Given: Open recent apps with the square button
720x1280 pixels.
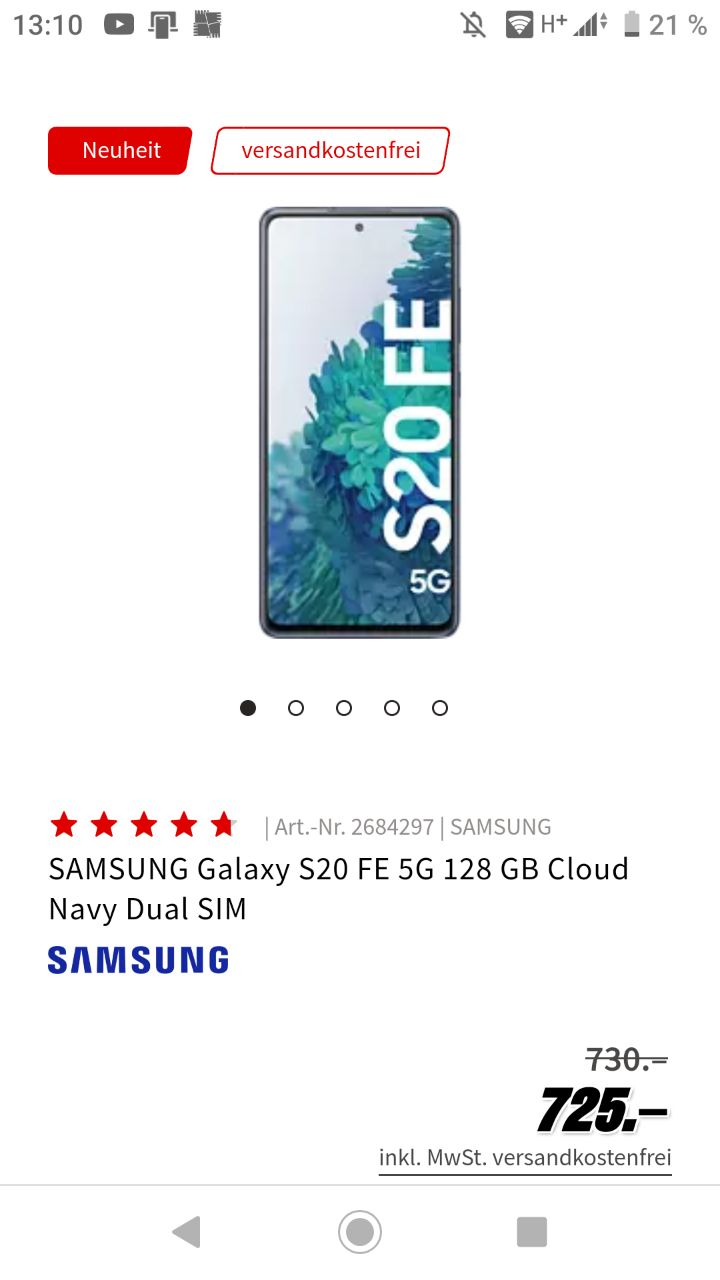Looking at the screenshot, I should pos(532,1232).
